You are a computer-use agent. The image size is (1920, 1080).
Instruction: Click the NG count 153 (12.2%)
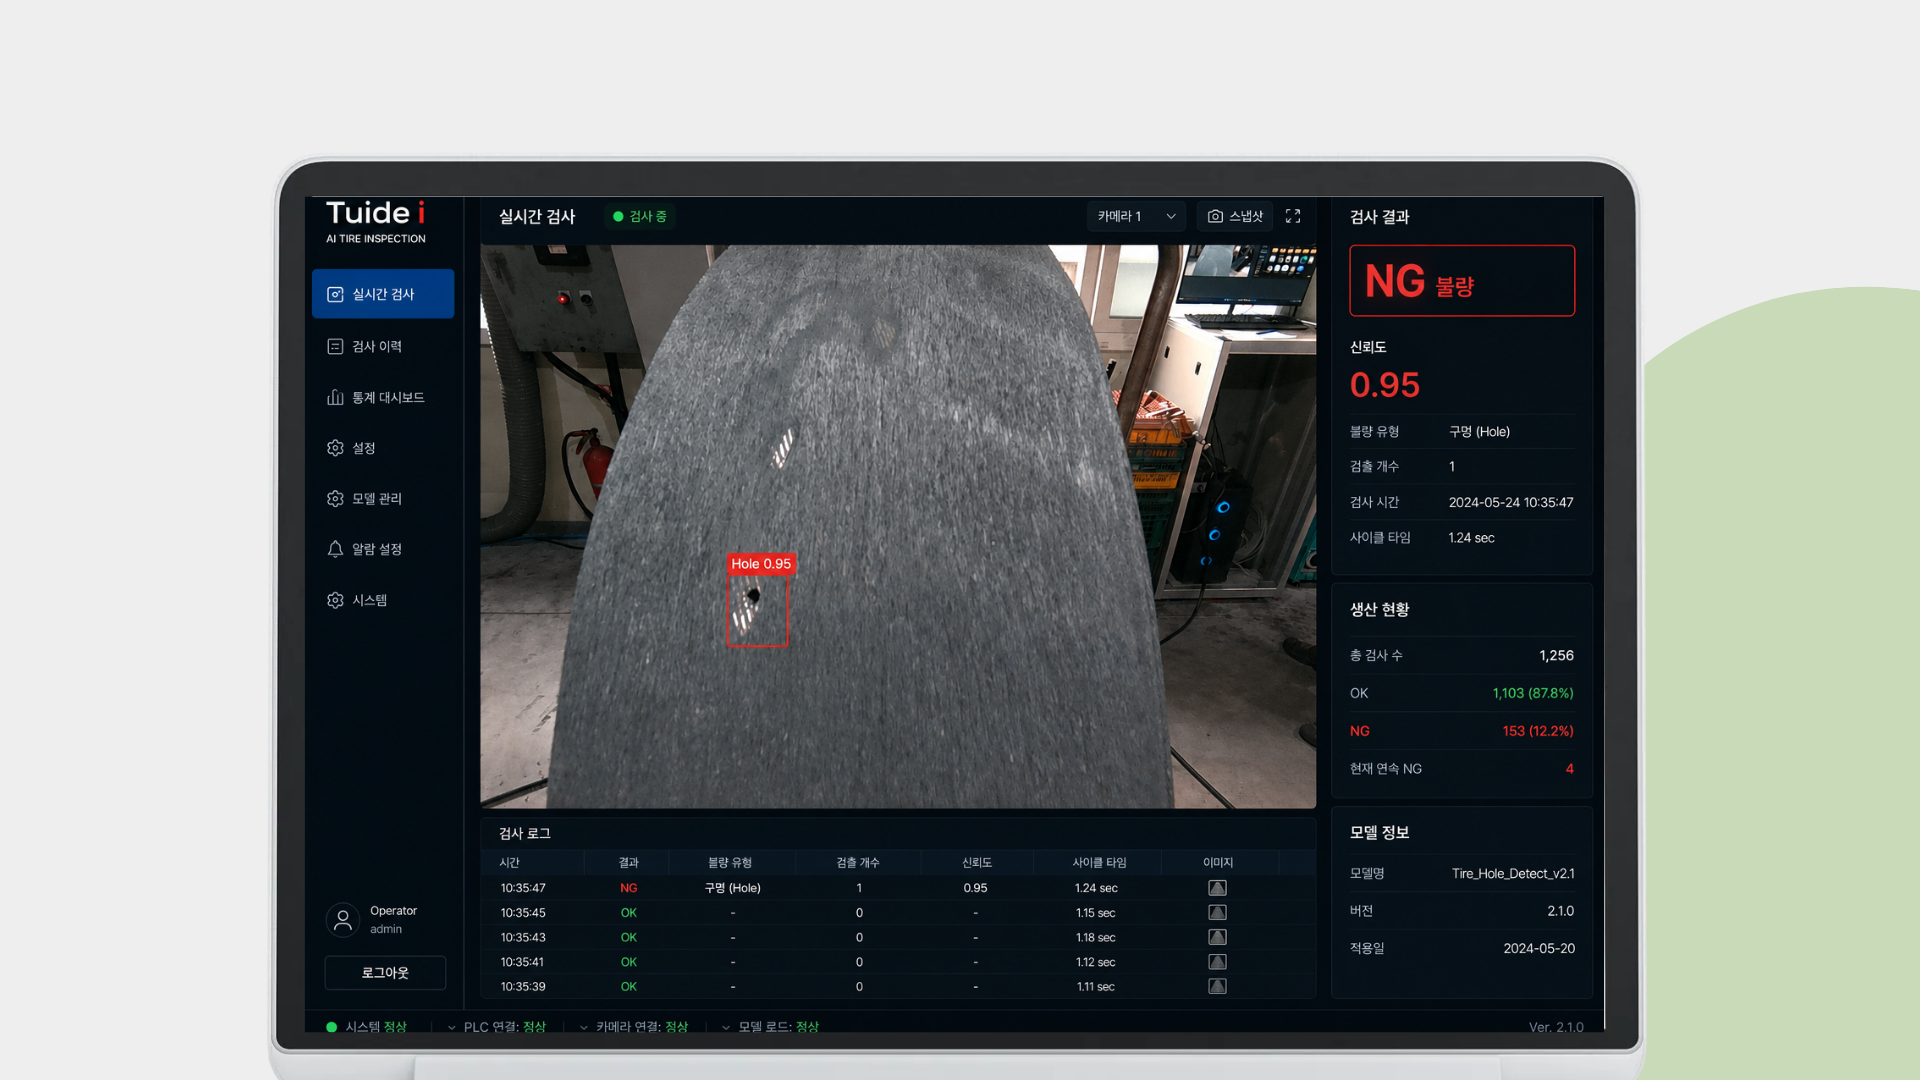pyautogui.click(x=1538, y=731)
